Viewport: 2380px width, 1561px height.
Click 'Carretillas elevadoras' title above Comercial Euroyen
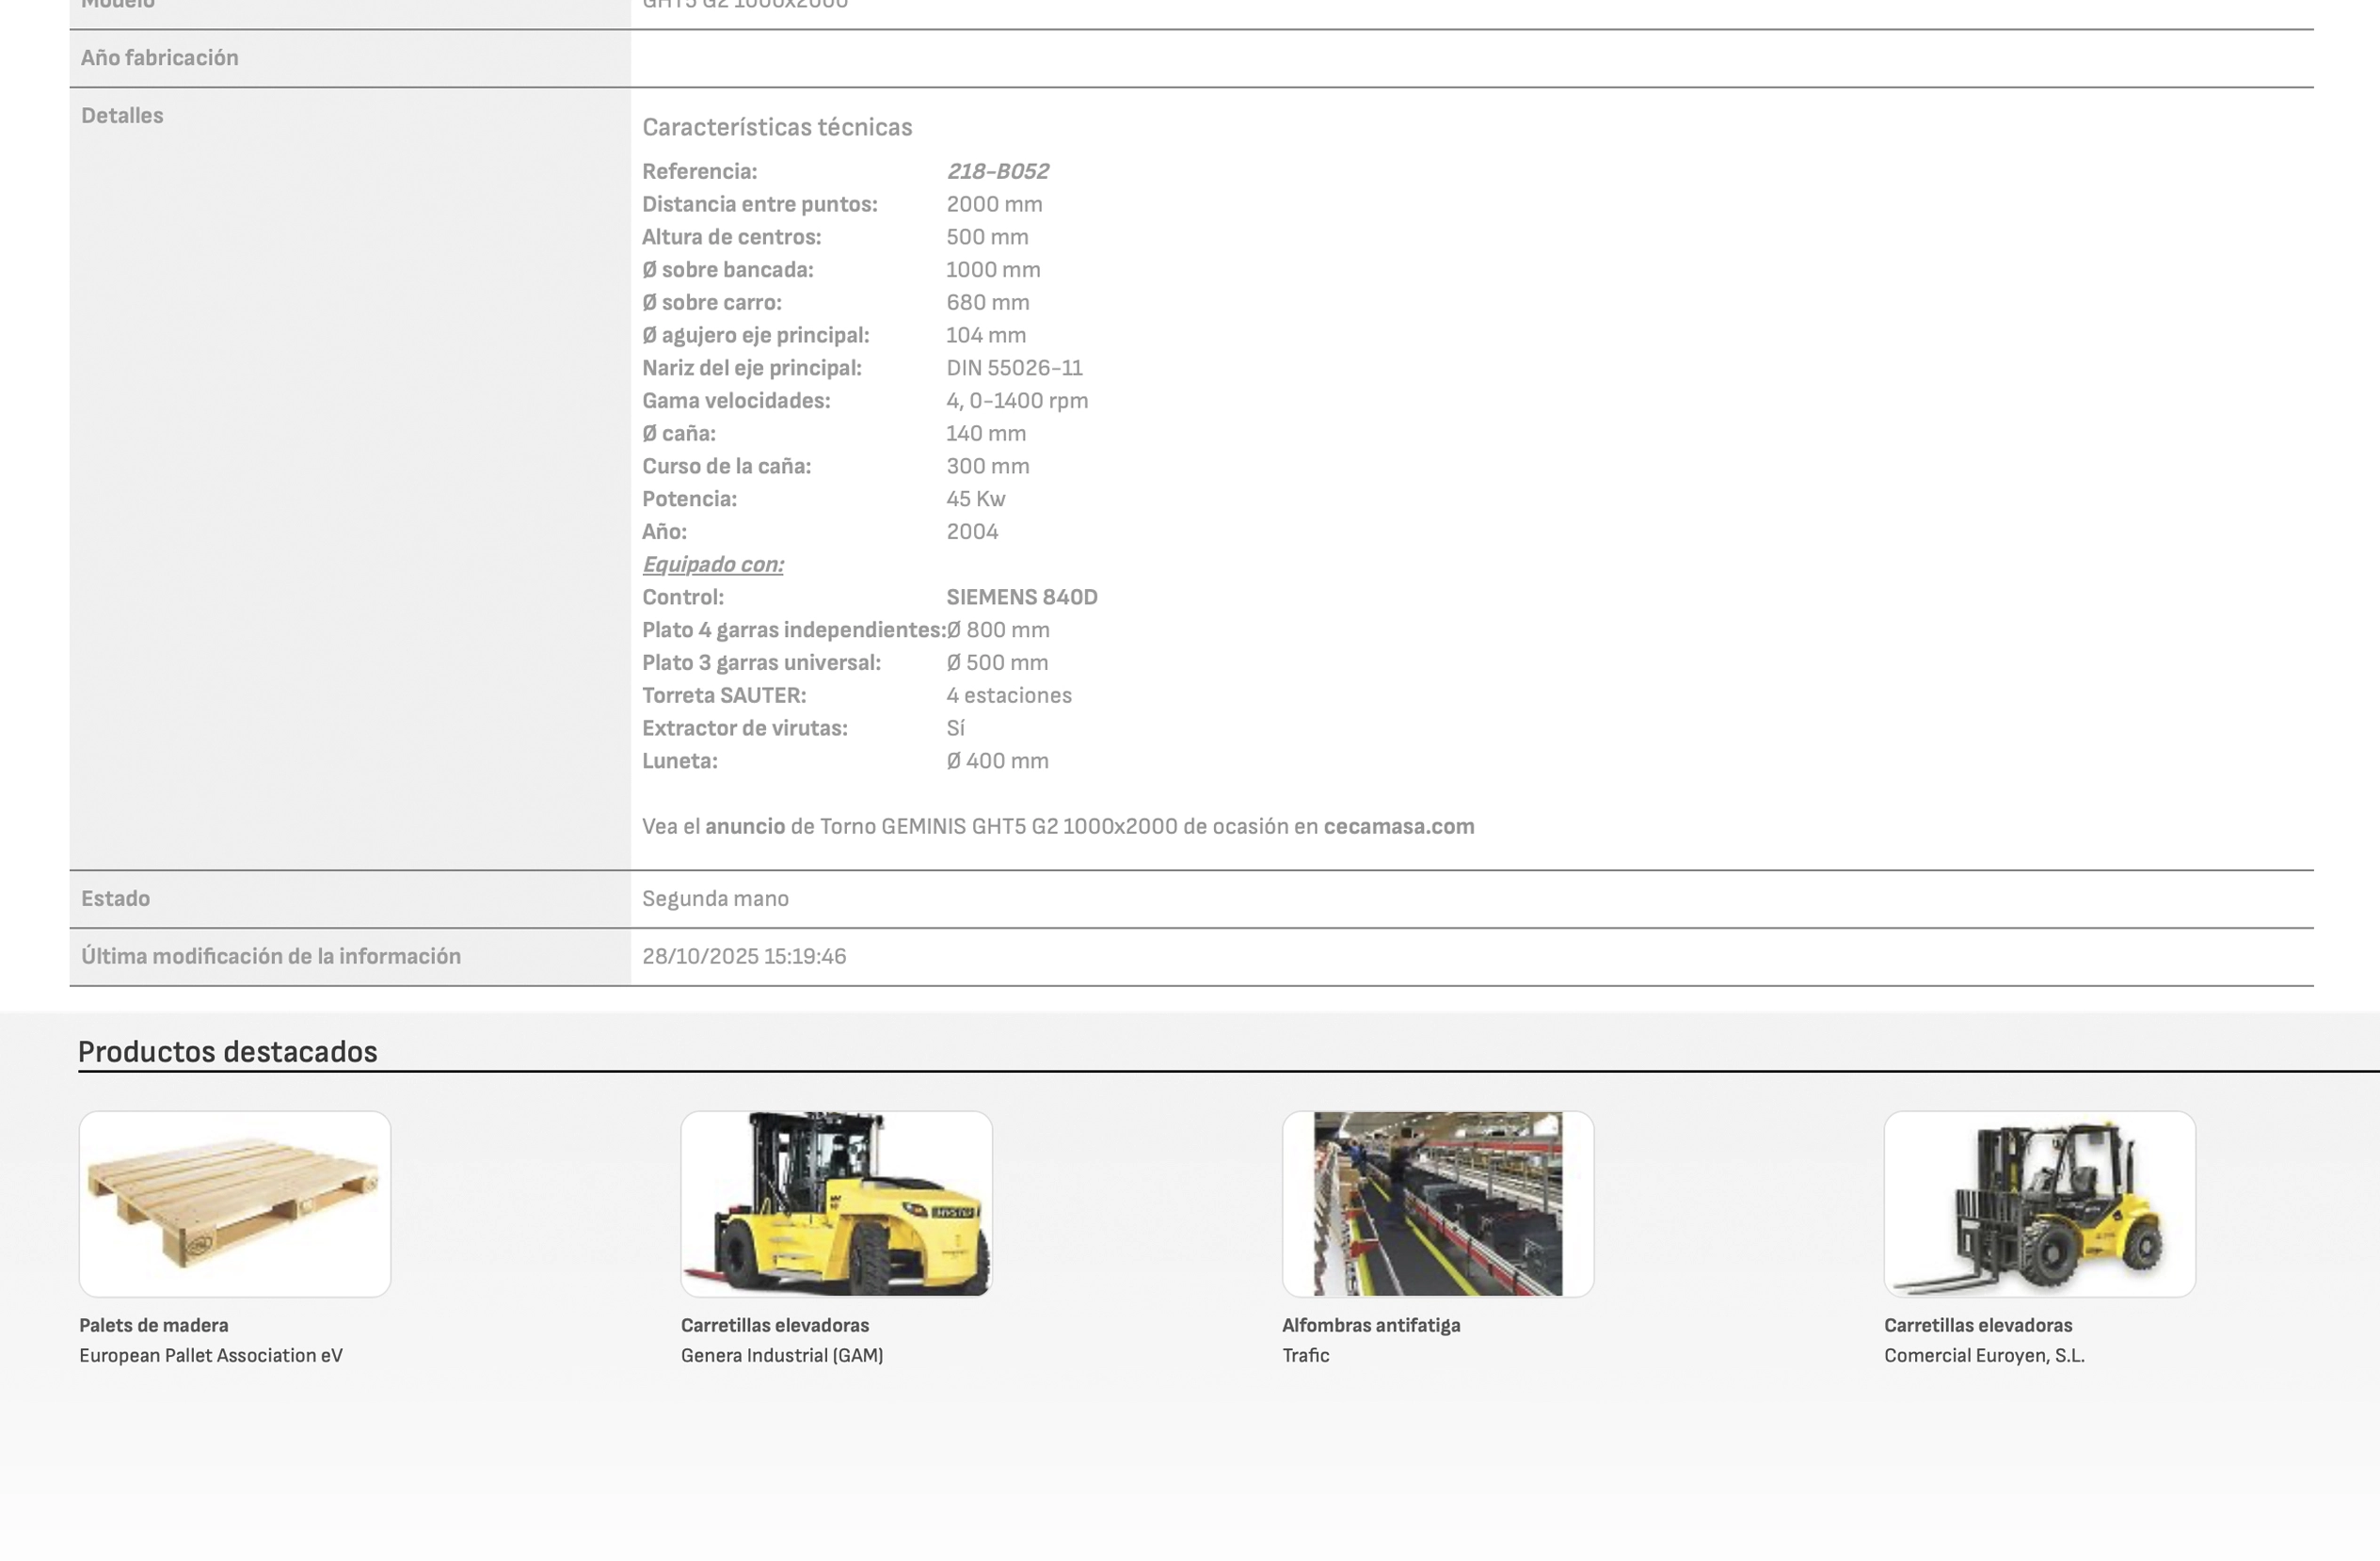pyautogui.click(x=1977, y=1325)
